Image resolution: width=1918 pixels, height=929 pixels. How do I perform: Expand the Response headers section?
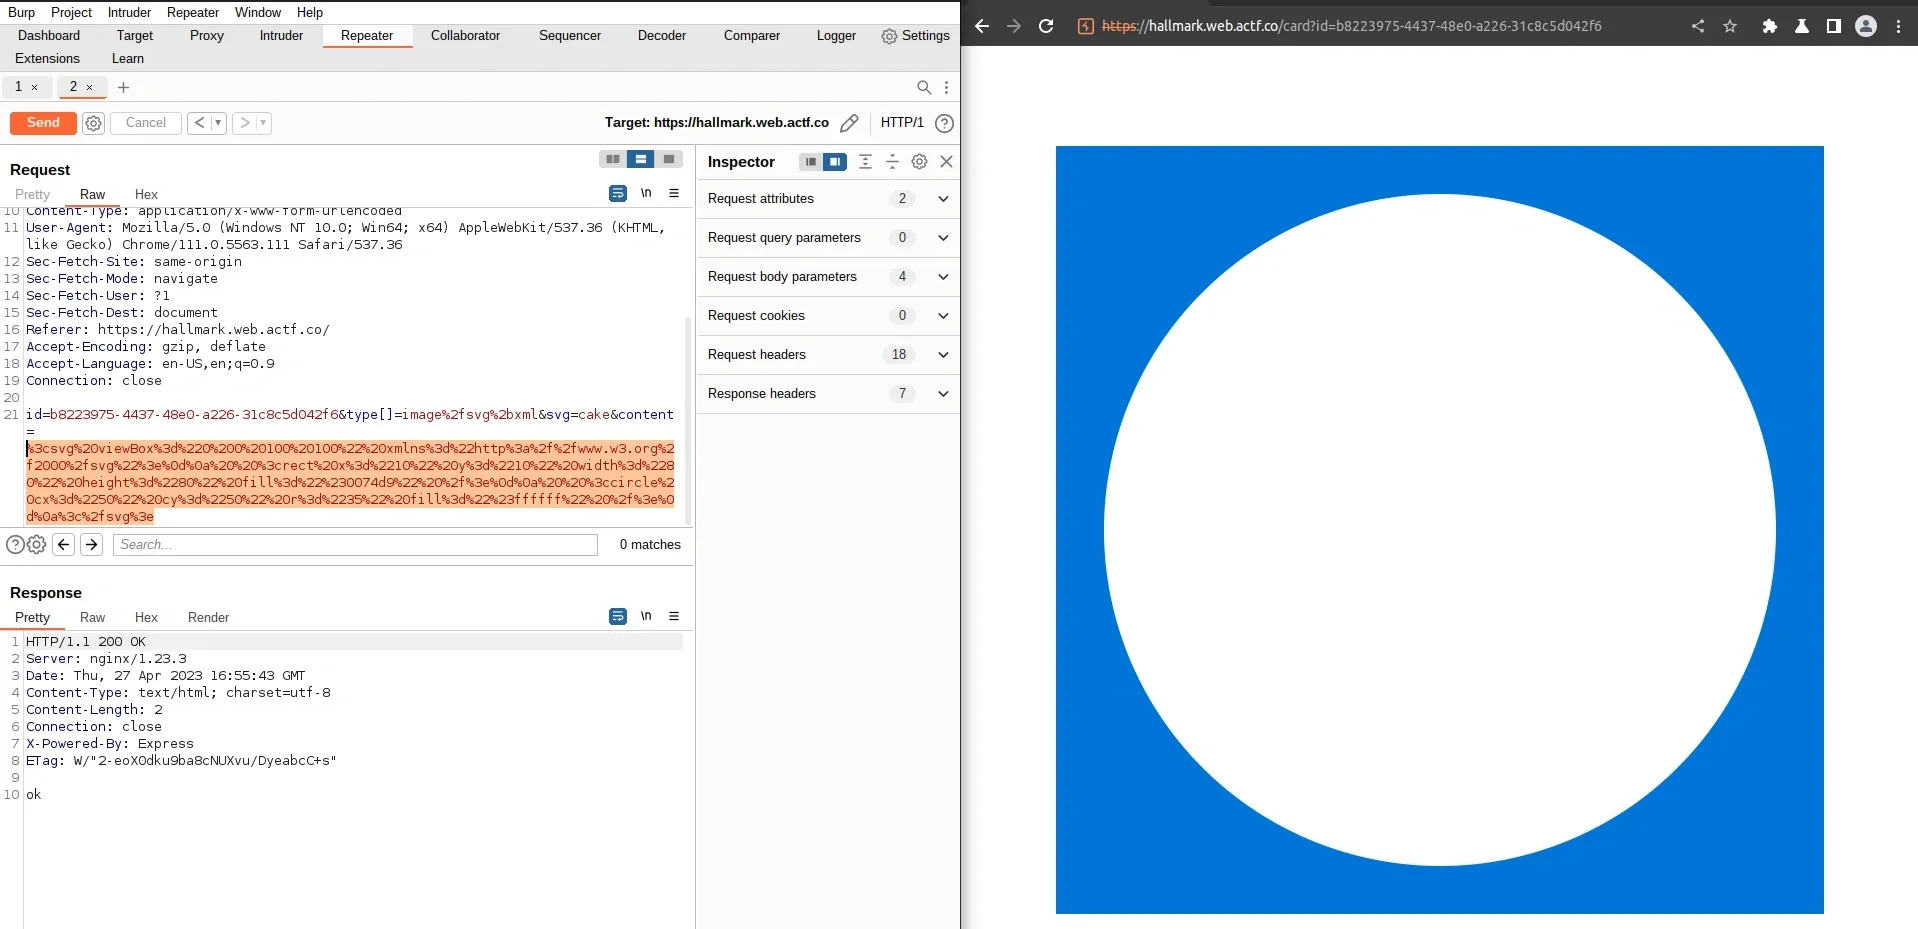click(942, 394)
